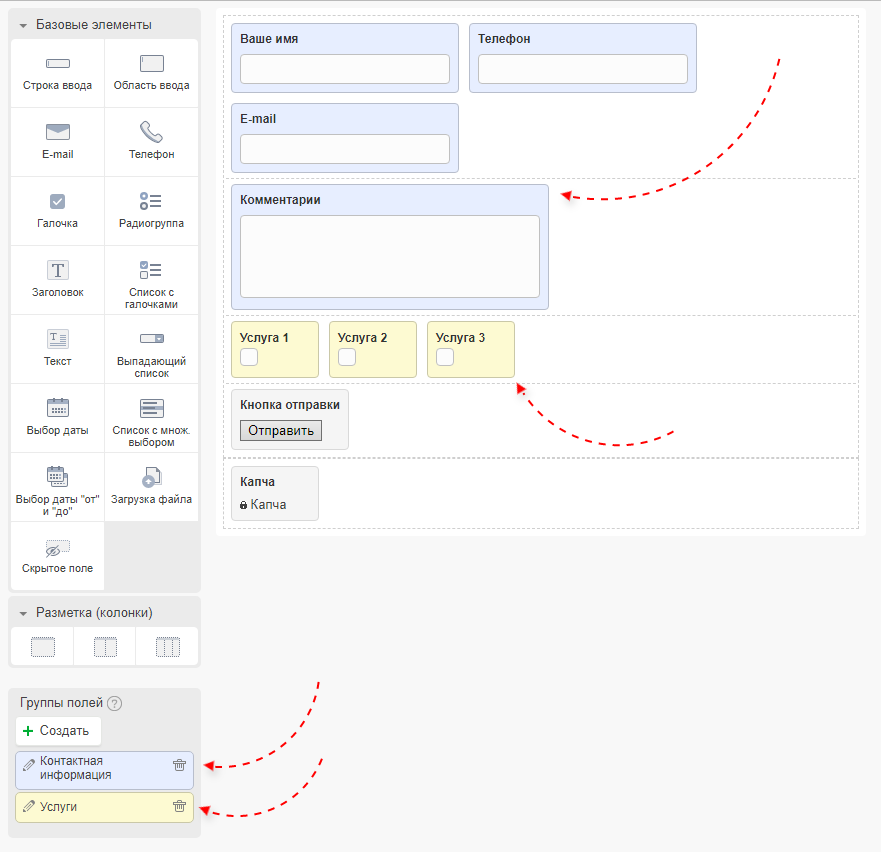
Task: Collapse the Разметка (колонки) panel
Action: tap(23, 613)
